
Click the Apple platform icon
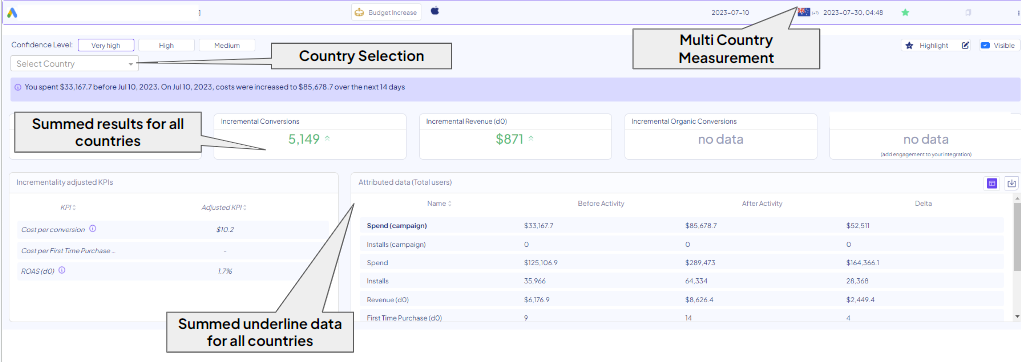[x=435, y=11]
